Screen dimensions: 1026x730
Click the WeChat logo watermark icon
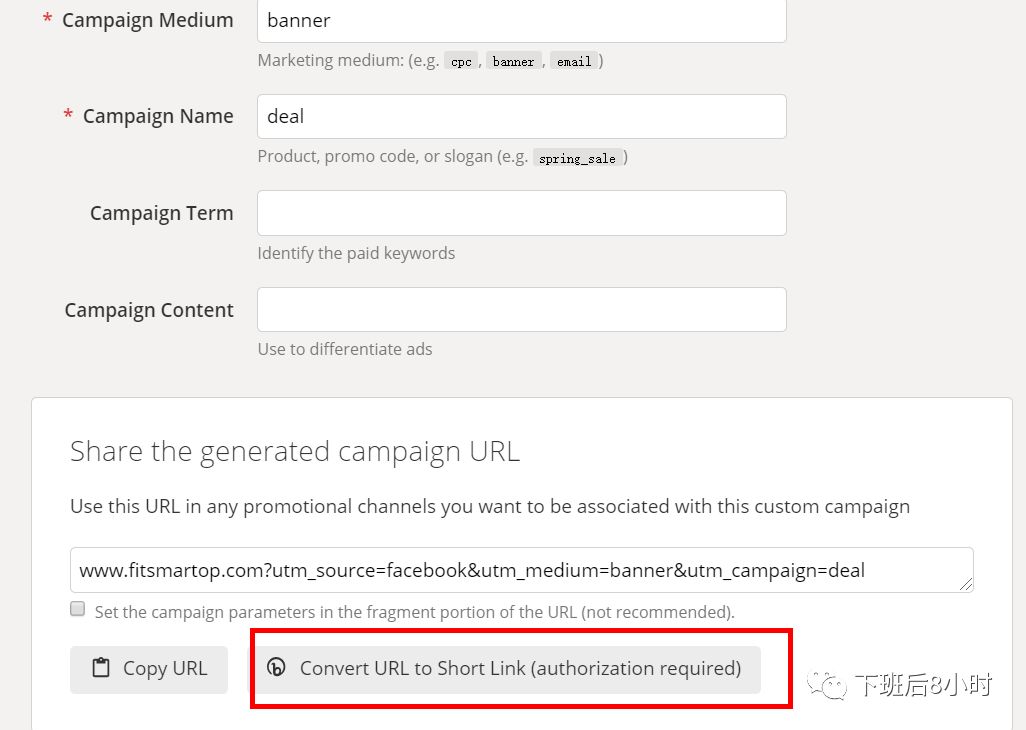(826, 685)
